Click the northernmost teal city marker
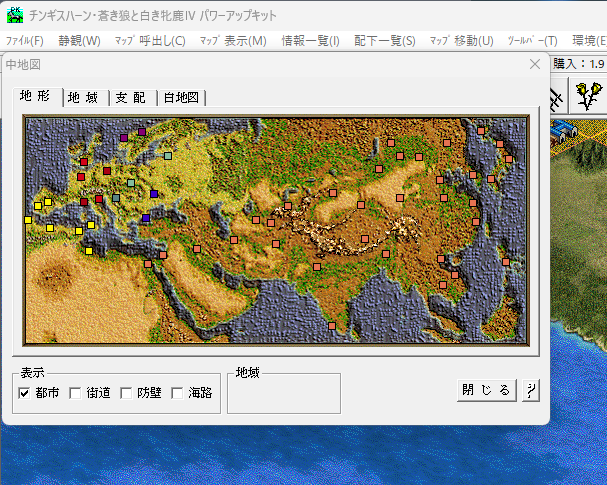 point(168,156)
